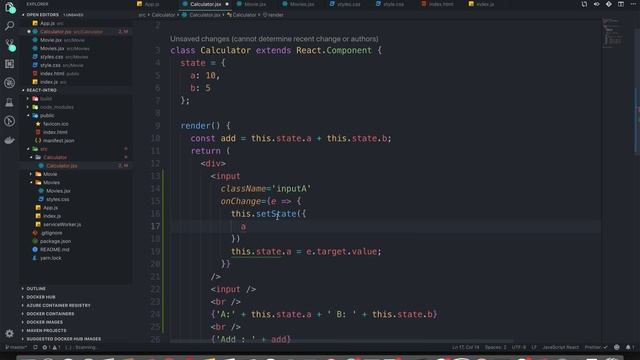This screenshot has height=360, width=640.
Task: Open notifications bell in status bar
Action: tap(629, 347)
